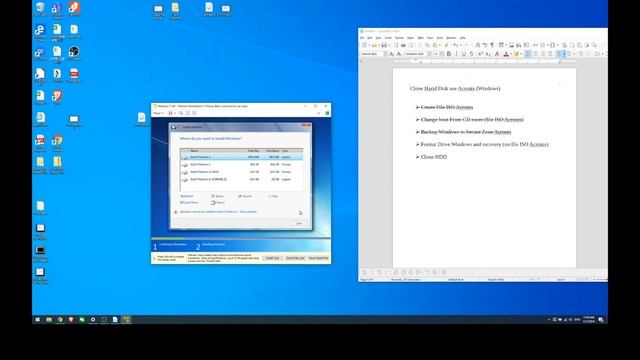Viewport: 640px width, 360px height.
Task: Insert table icon in Writer toolbar
Action: click(x=501, y=45)
